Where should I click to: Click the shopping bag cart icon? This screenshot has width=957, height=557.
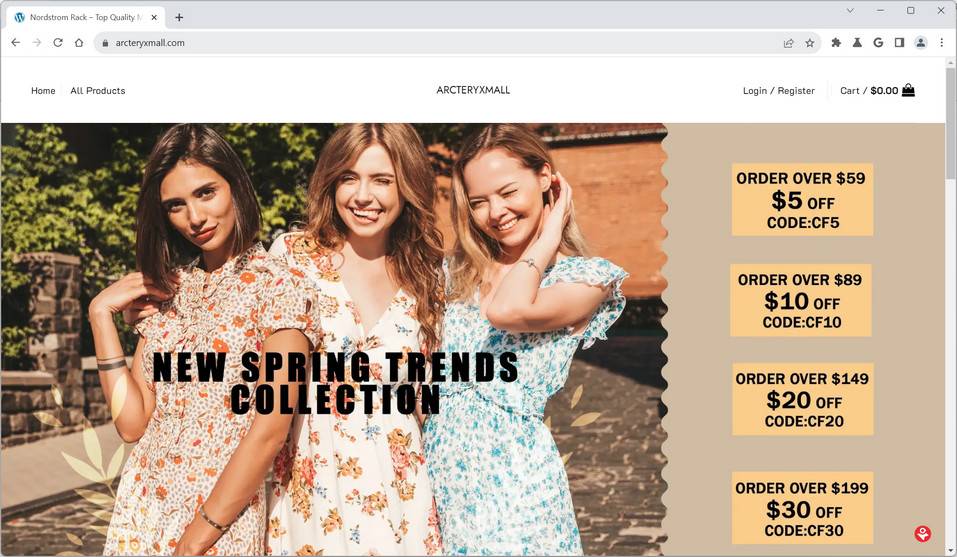click(x=908, y=90)
